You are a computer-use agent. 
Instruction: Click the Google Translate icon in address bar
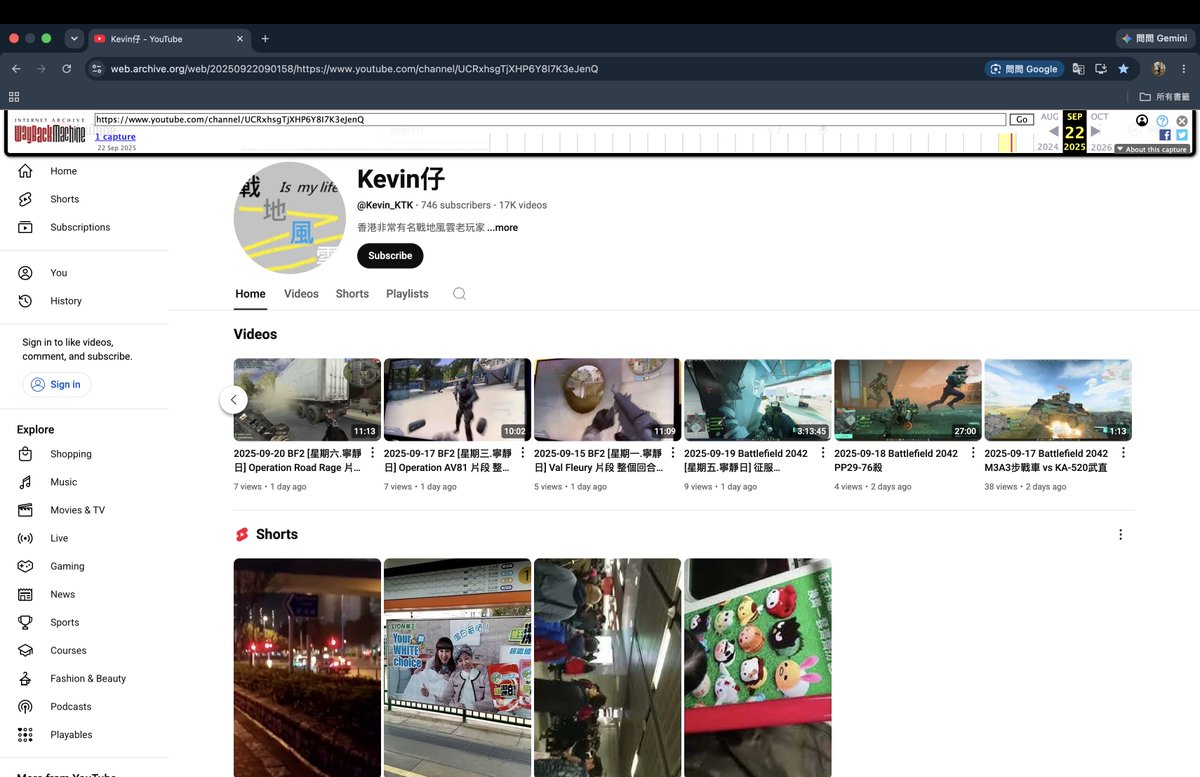[x=1078, y=69]
